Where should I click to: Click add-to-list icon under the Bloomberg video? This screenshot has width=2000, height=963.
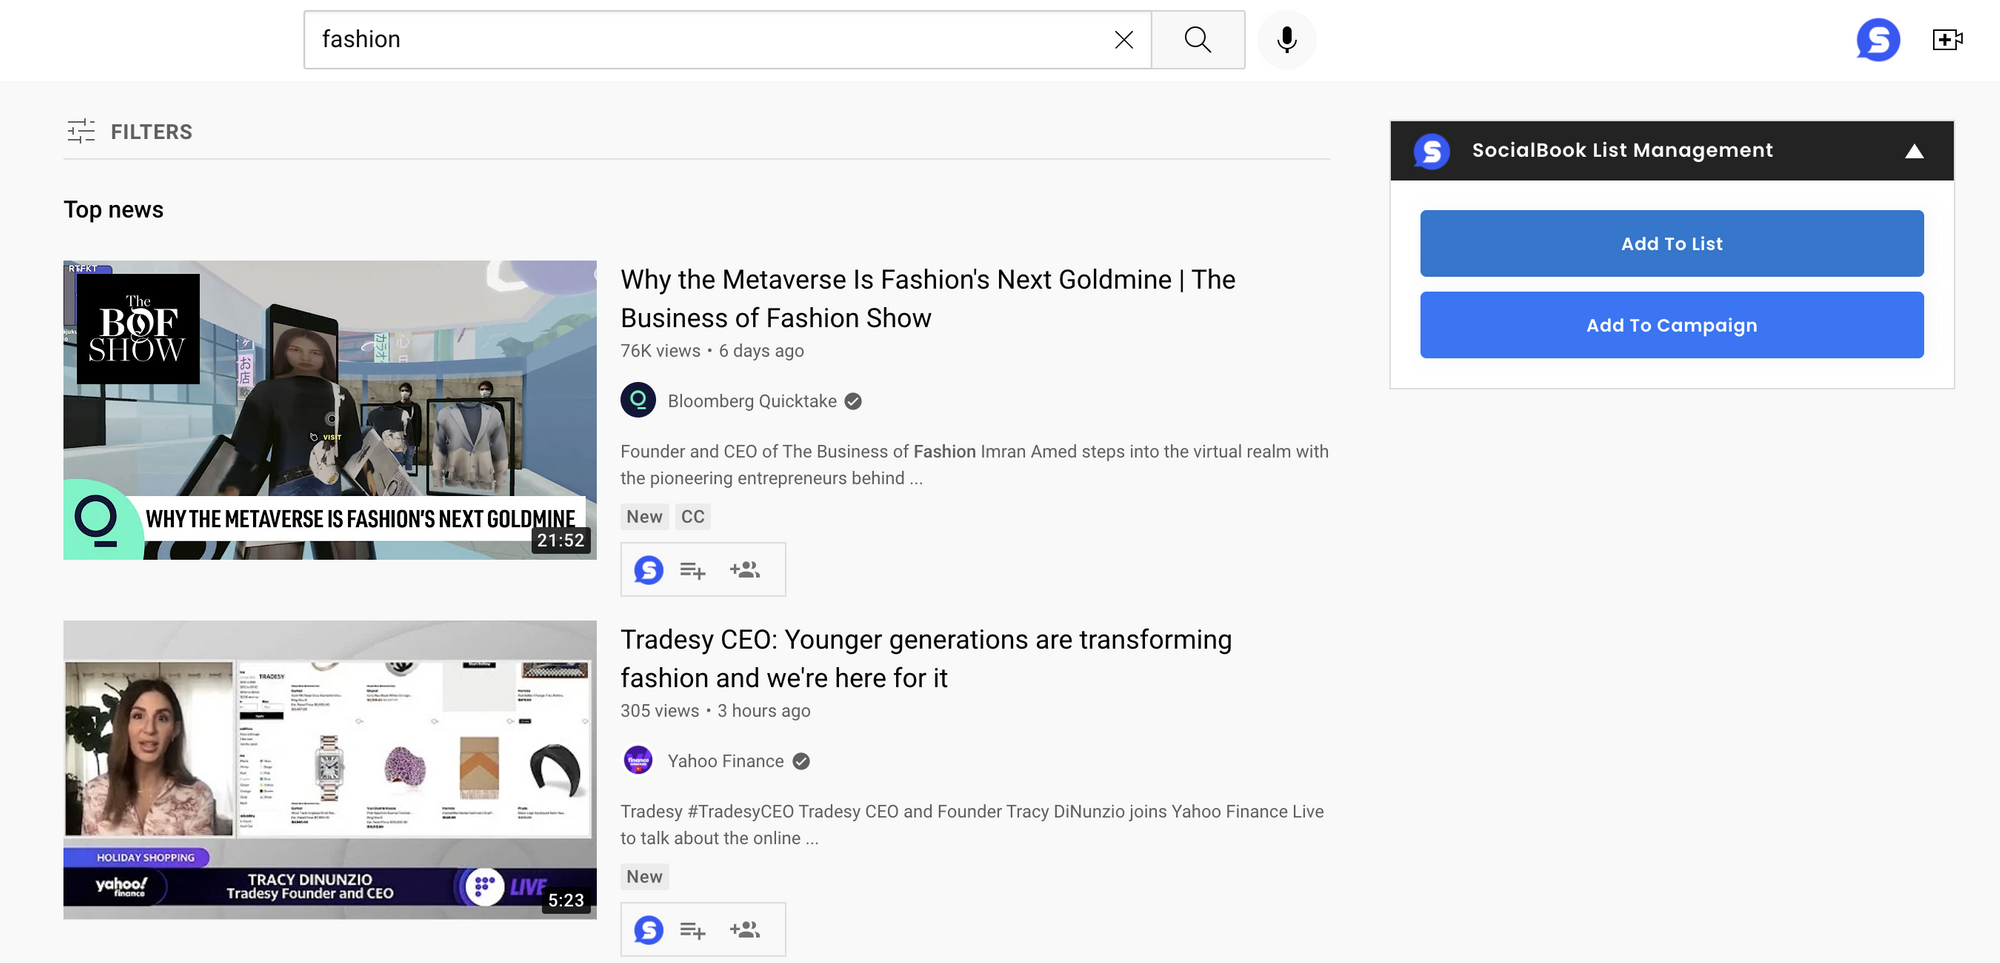(x=693, y=570)
